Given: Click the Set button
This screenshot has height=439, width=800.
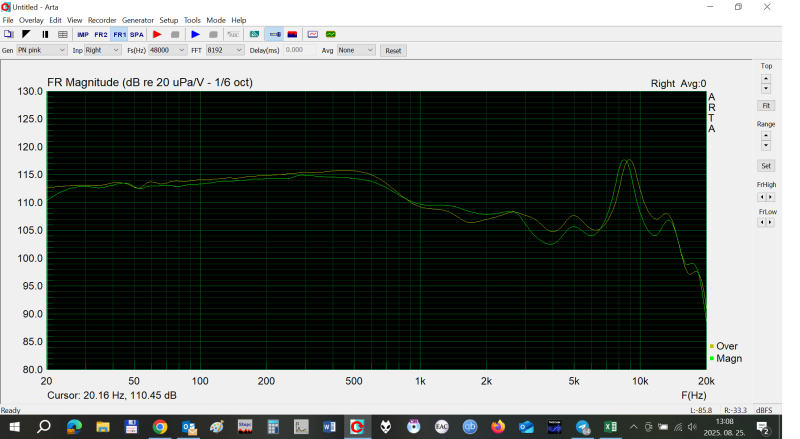Looking at the screenshot, I should (x=766, y=165).
